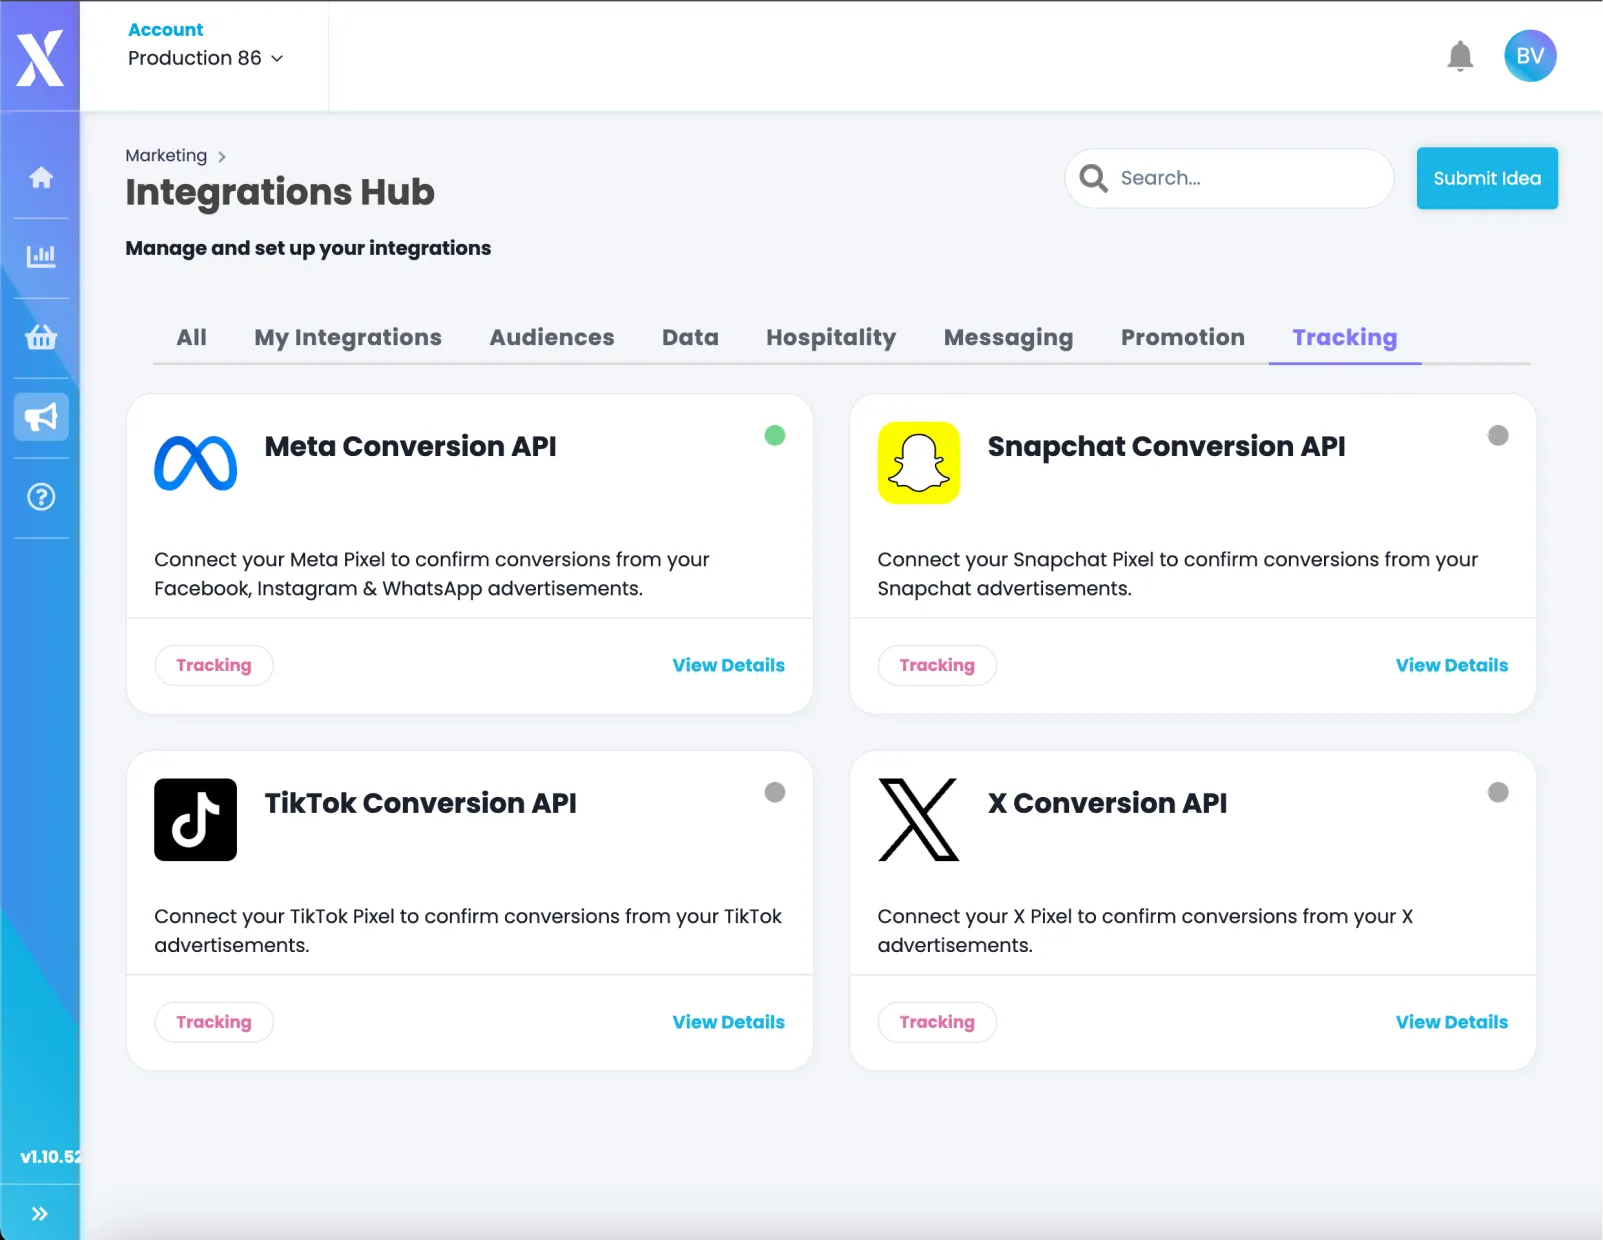Click the X Pixel description text

pyautogui.click(x=1145, y=931)
